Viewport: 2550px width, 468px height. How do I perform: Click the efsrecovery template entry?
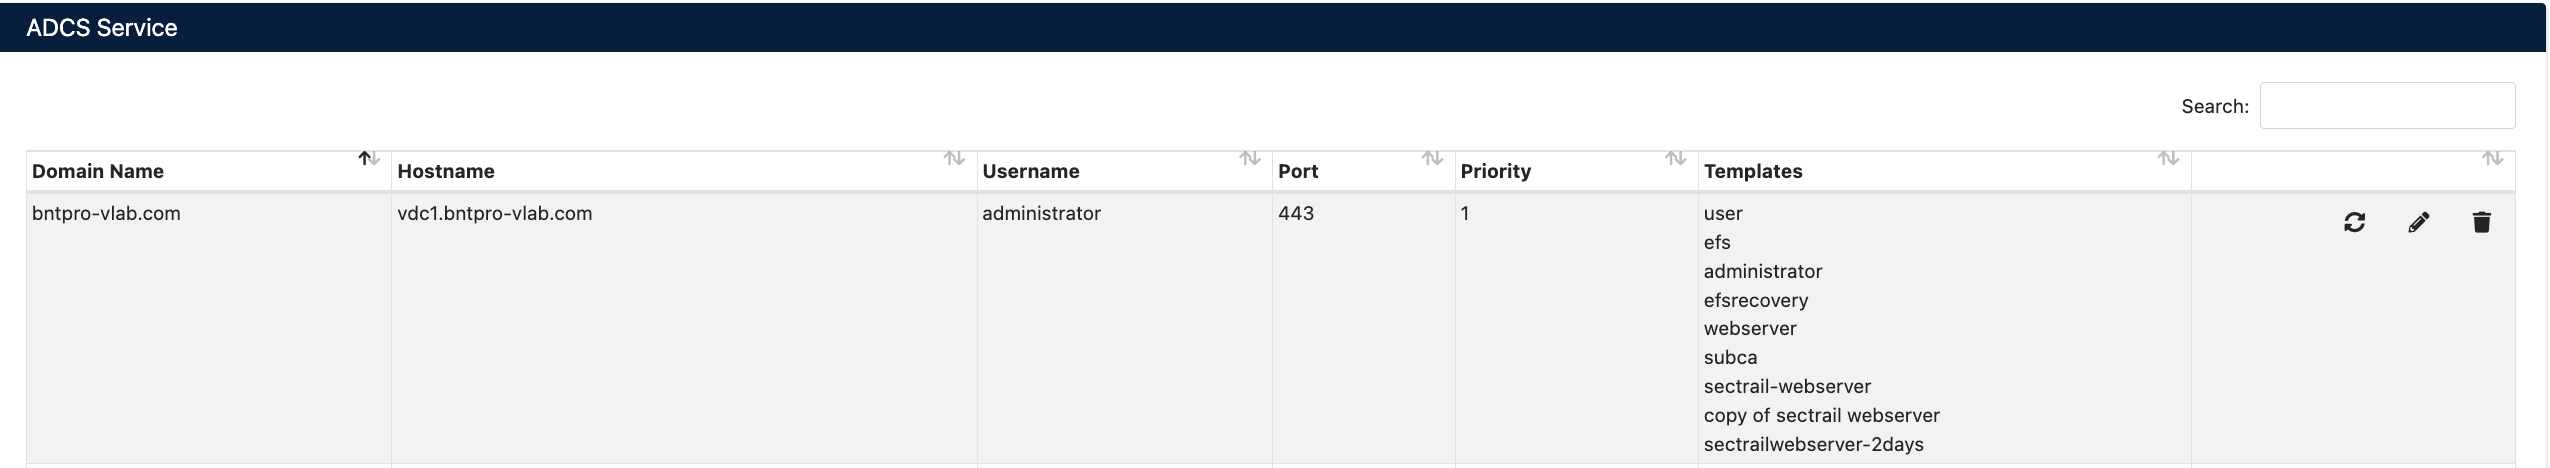[x=1755, y=300]
